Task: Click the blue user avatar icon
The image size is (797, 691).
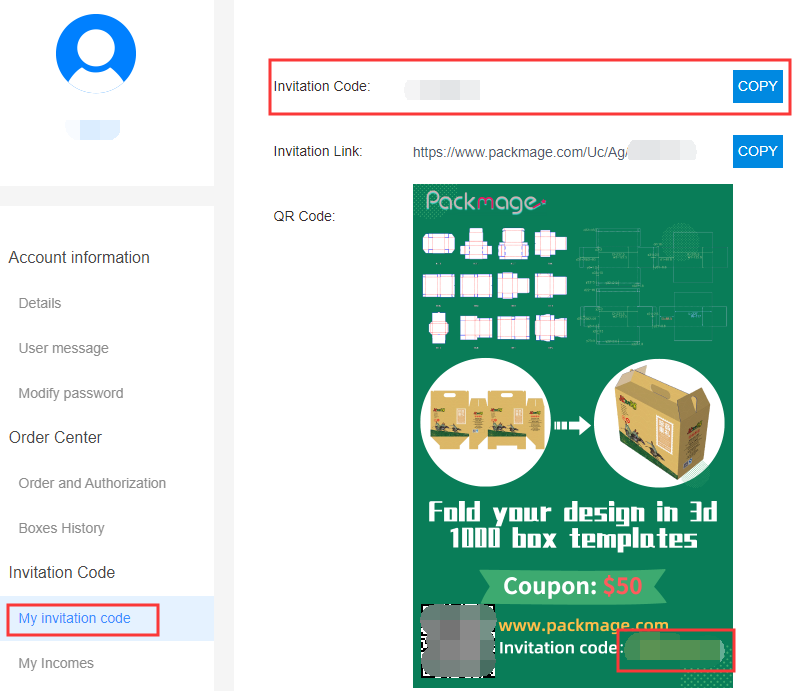Action: [x=96, y=54]
